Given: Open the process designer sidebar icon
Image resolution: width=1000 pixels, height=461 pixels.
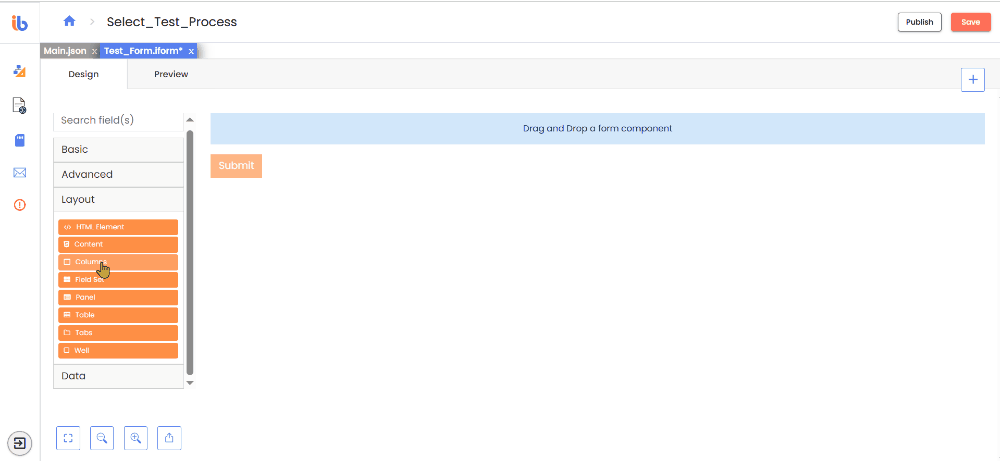Looking at the screenshot, I should tap(20, 71).
